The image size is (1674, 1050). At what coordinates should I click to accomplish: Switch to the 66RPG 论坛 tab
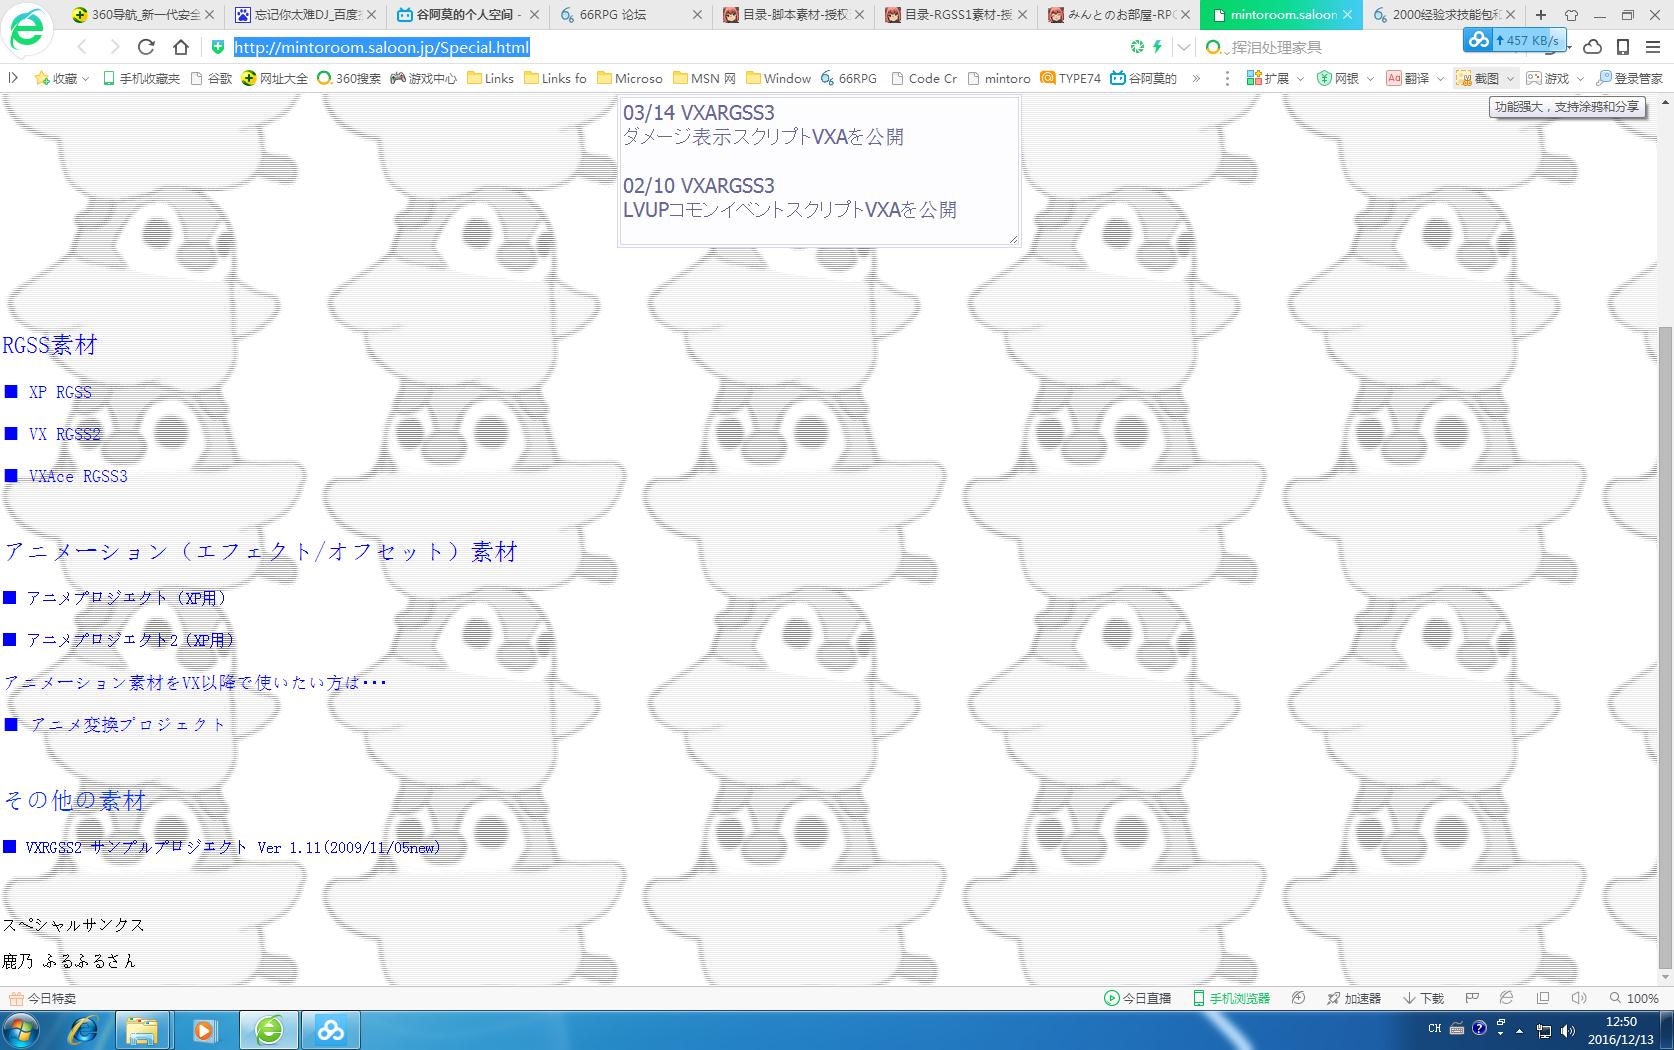(x=630, y=15)
